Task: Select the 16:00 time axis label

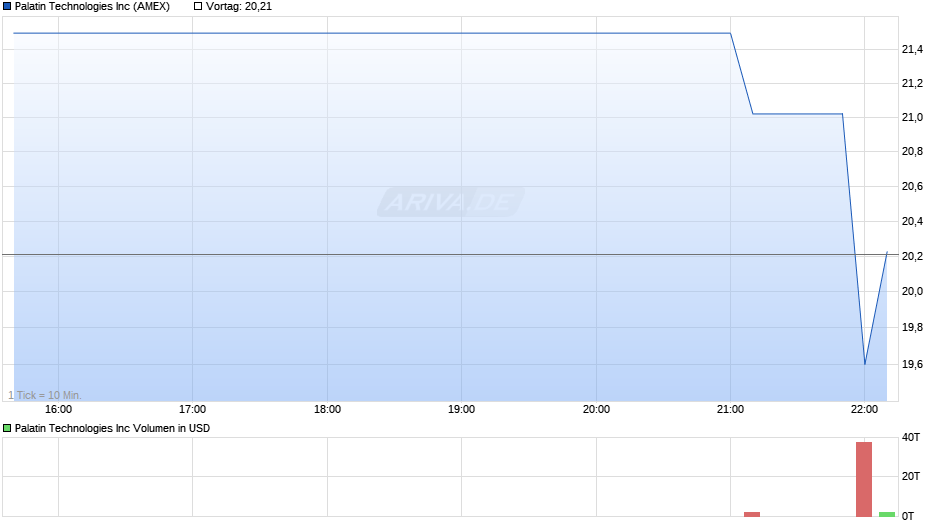Action: 58,410
